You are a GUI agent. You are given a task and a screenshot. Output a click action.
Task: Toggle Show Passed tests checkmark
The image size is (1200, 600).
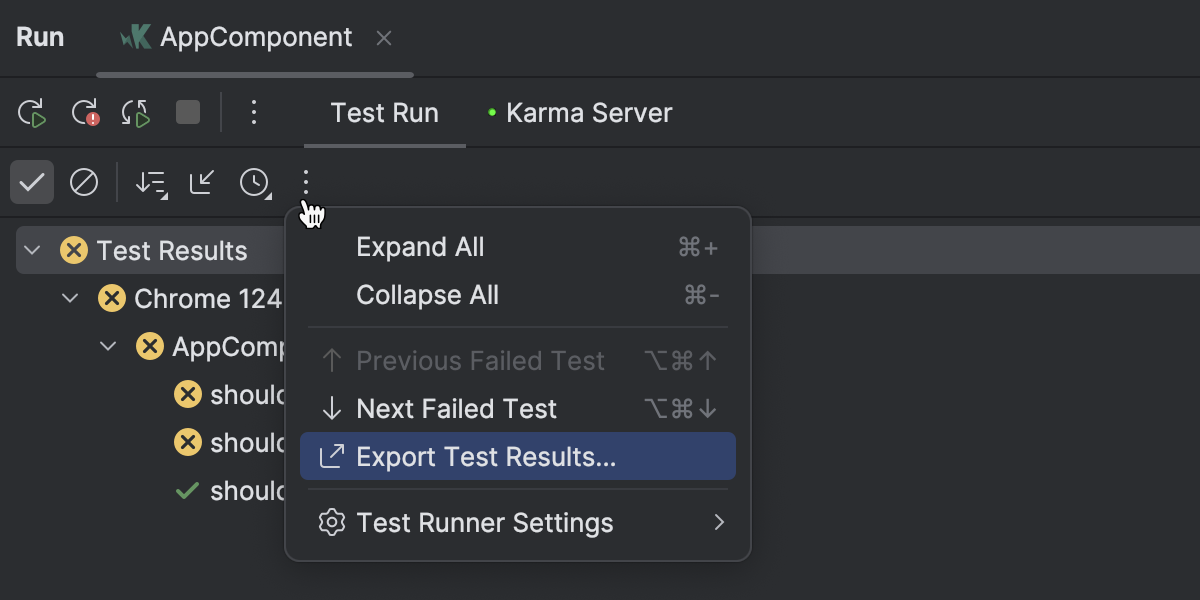(32, 183)
